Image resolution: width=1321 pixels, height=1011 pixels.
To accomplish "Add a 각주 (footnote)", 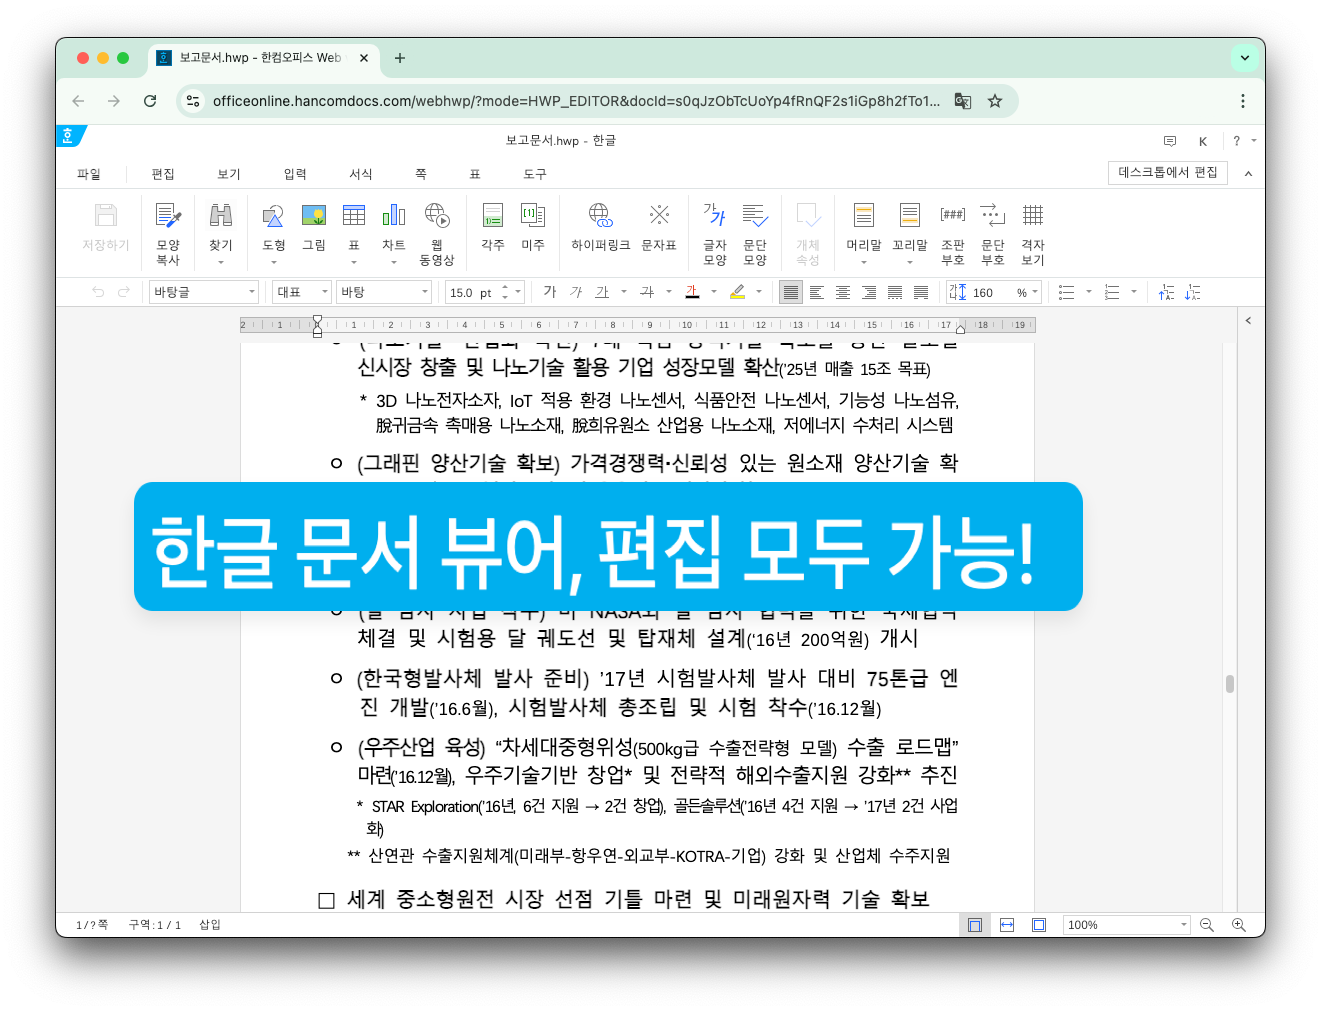I will coord(493,227).
